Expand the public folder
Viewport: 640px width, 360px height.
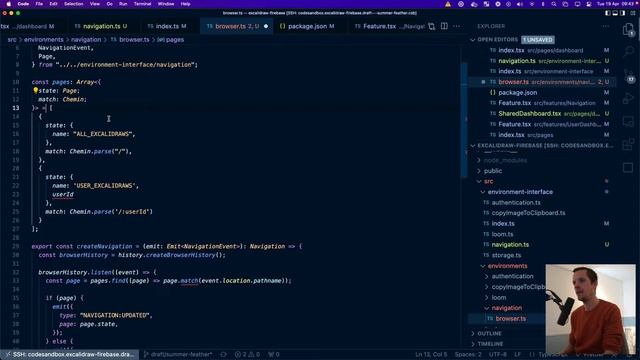click(493, 171)
